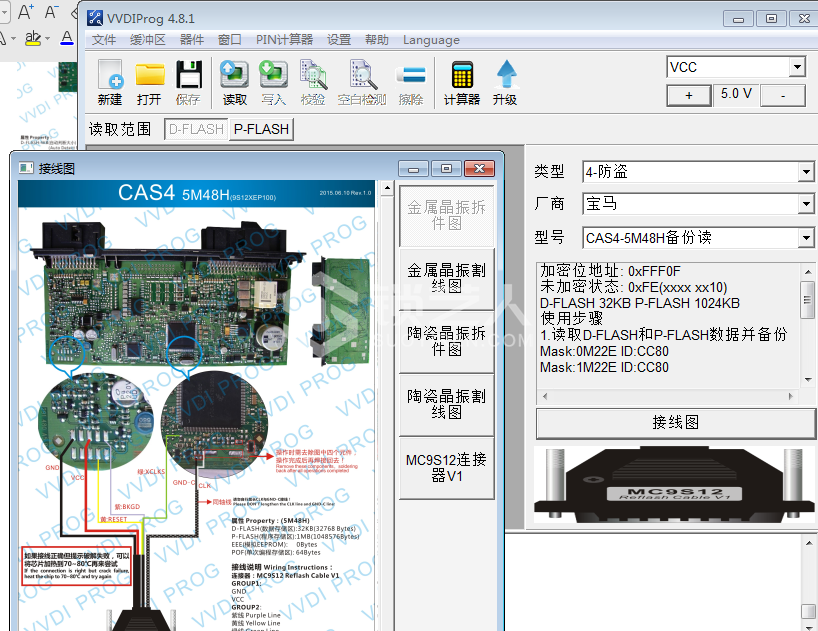The height and width of the screenshot is (631, 818).
Task: Click the VVDIProg application title icon
Action: pos(95,18)
